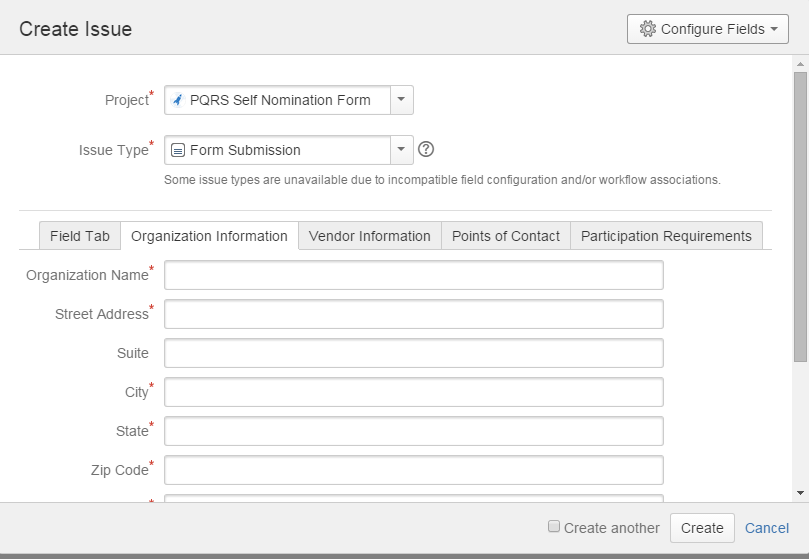This screenshot has width=809, height=559.
Task: Open the Configure Fields dropdown
Action: pyautogui.click(x=708, y=29)
